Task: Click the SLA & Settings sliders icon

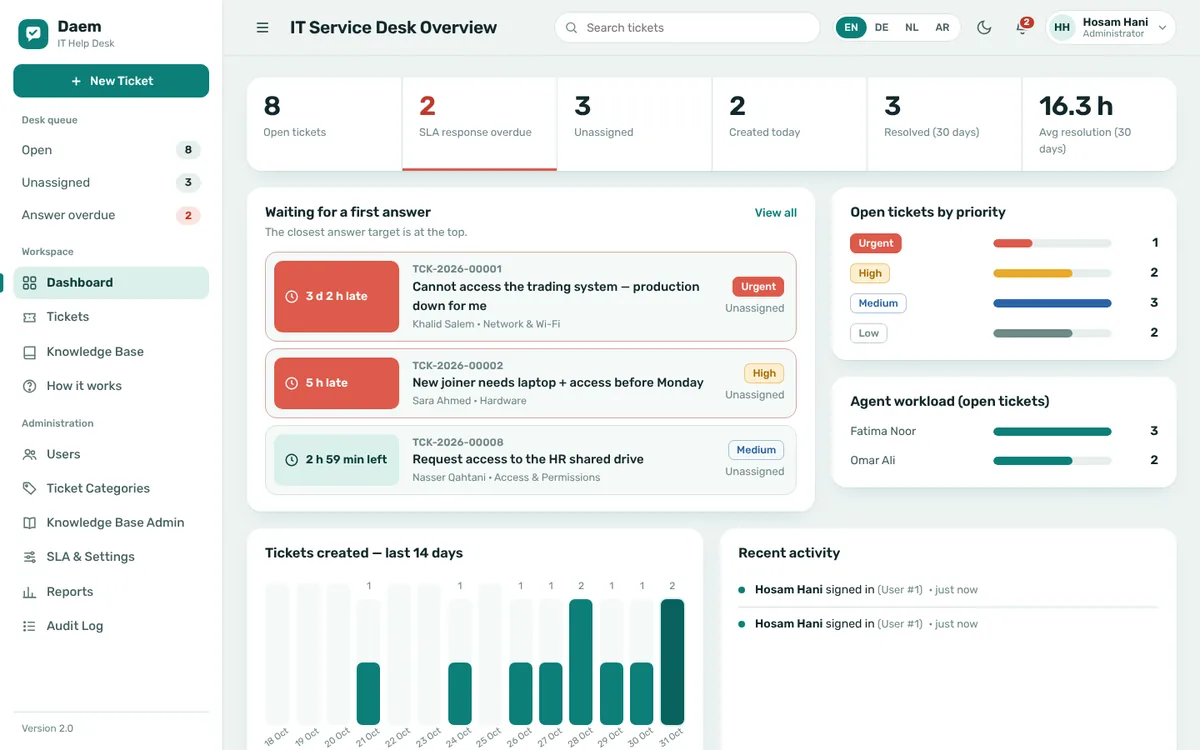Action: [x=29, y=557]
